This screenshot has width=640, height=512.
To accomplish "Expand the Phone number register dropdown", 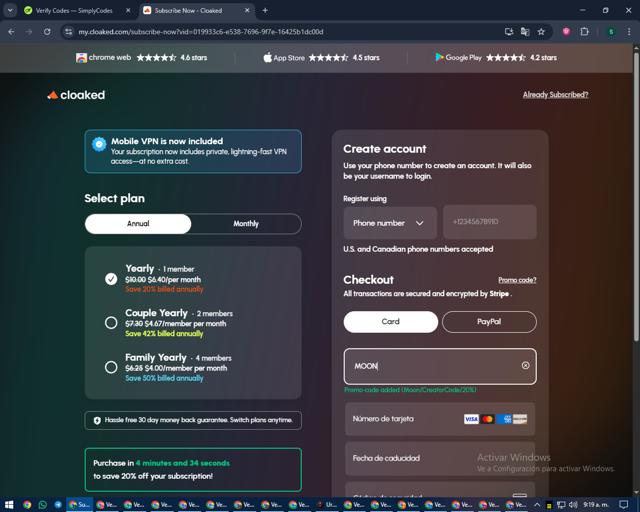I will tap(390, 223).
